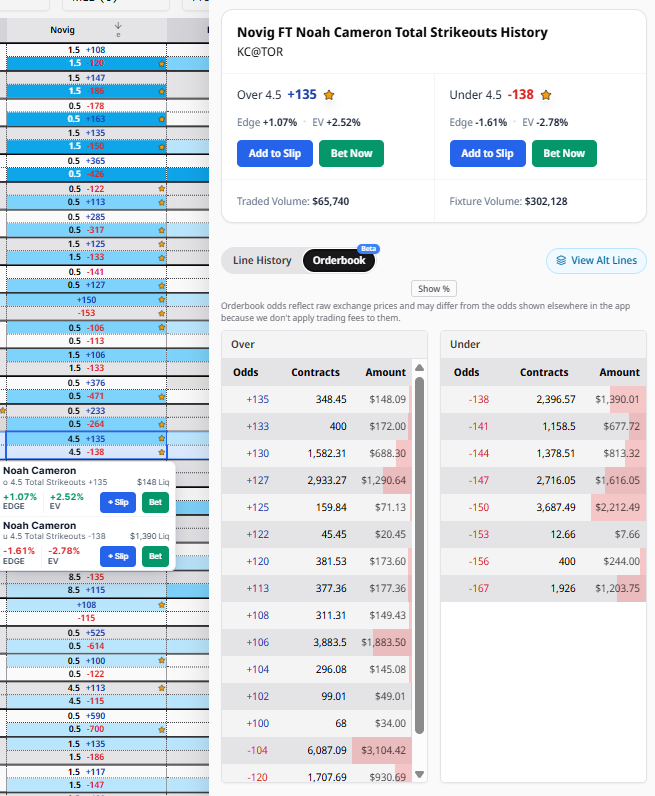Select the +135 row in Over orderbook
655x796 pixels.
point(316,400)
